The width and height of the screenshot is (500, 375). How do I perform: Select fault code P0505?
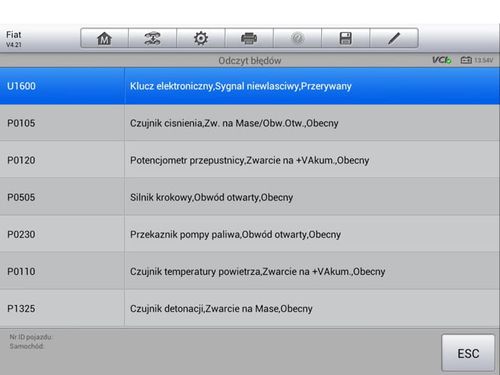point(21,197)
